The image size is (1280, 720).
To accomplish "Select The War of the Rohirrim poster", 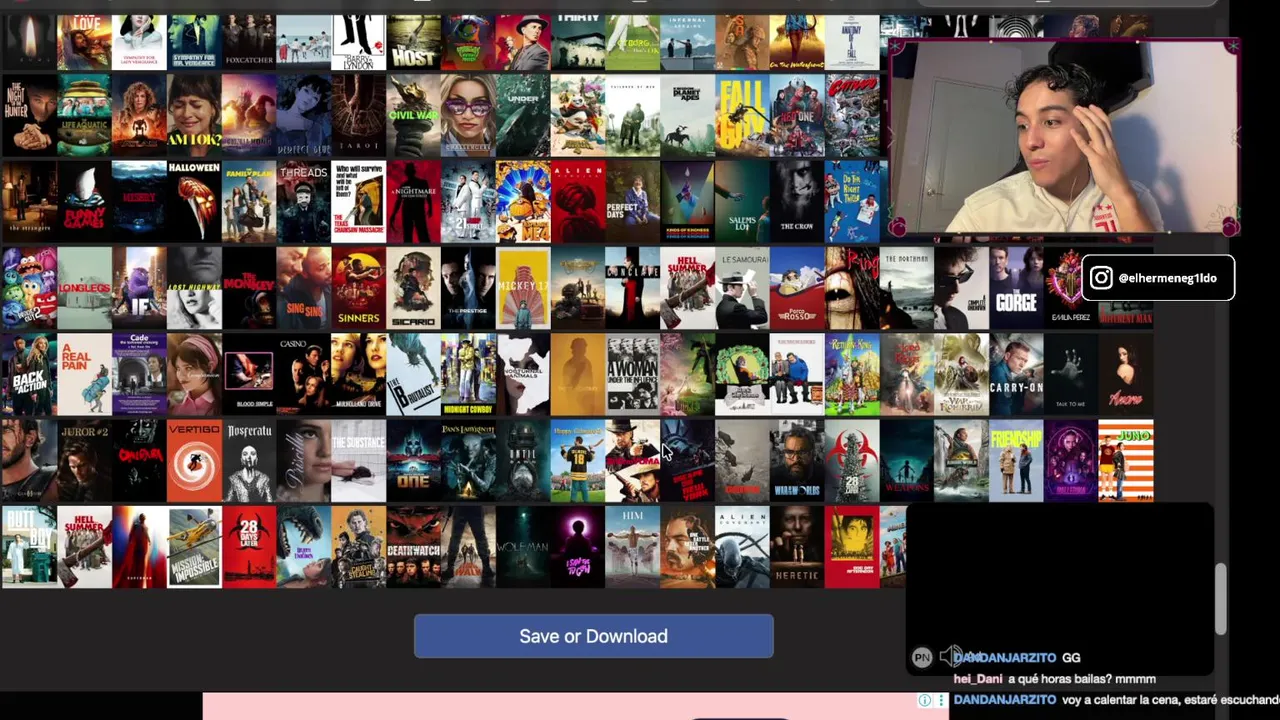I will tap(961, 374).
